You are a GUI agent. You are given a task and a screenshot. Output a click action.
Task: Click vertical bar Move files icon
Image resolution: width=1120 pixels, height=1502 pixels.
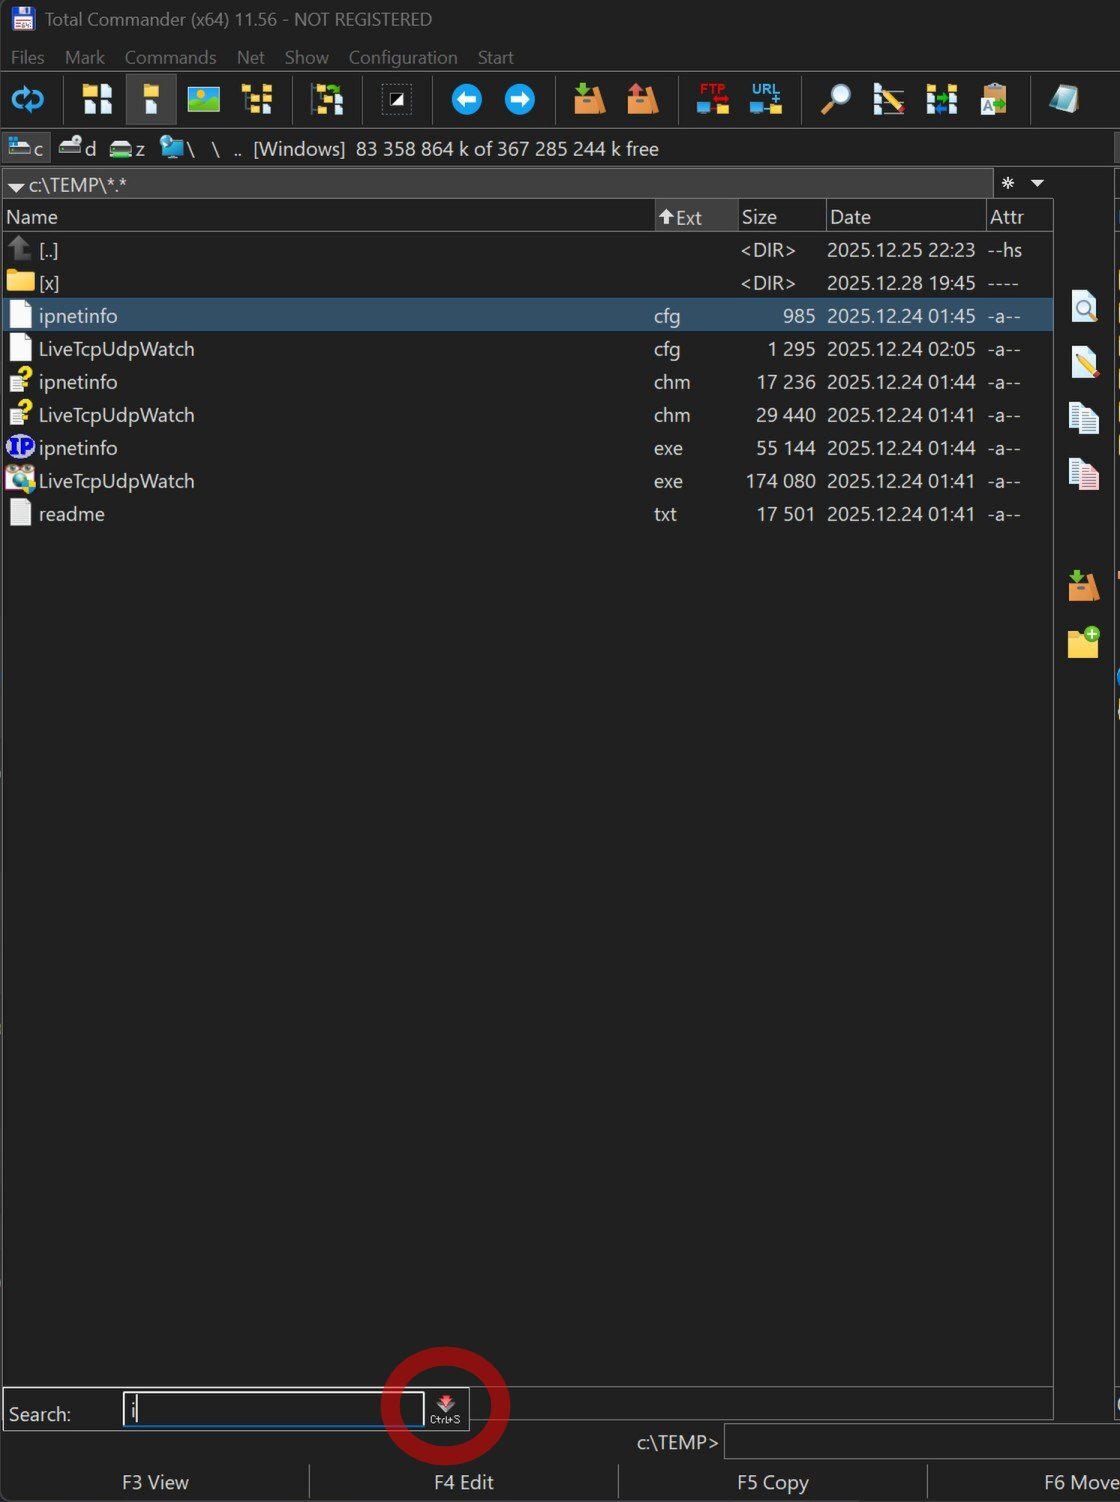(x=1084, y=474)
